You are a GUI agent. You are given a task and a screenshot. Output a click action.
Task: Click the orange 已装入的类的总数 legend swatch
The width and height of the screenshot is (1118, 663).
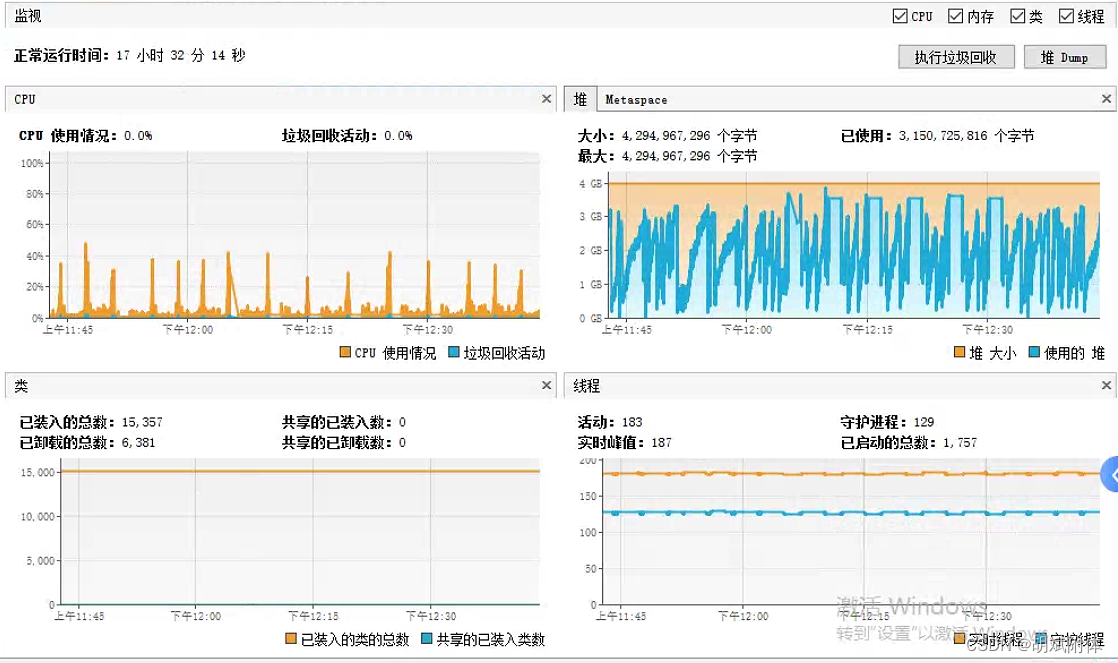click(291, 639)
